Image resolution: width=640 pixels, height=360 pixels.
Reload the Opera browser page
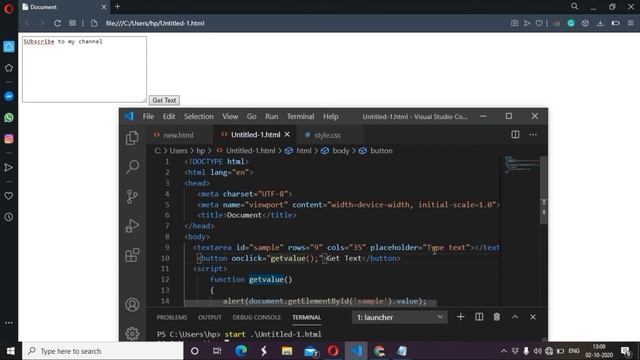click(x=57, y=23)
